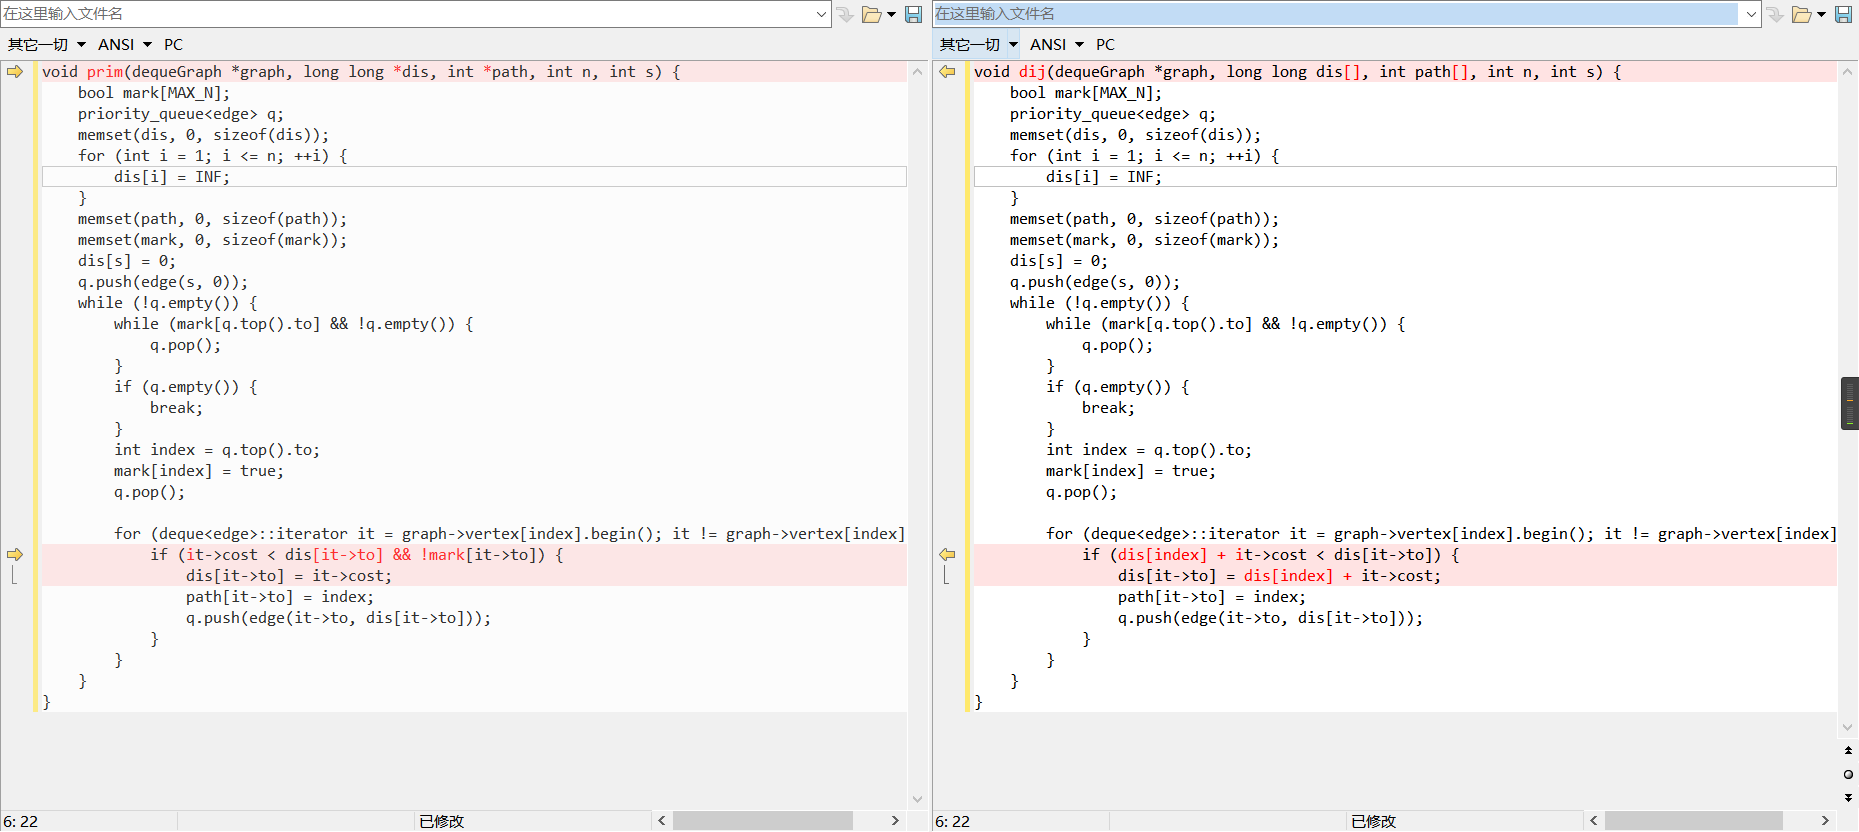Click the 'dij' function name in right pane
The width and height of the screenshot is (1859, 832).
tap(1032, 72)
